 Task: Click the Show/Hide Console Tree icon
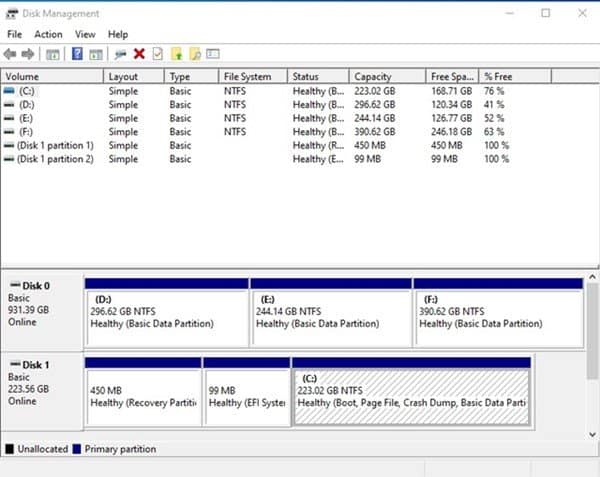coord(53,54)
